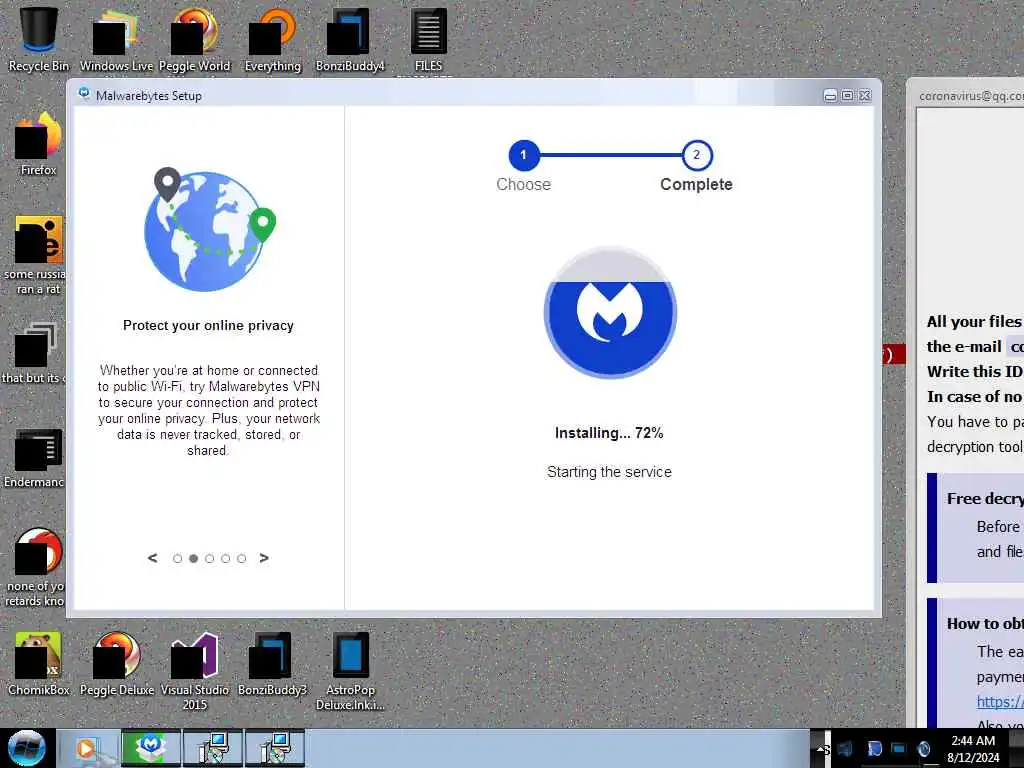Open the FILES desktop icon
1024x768 pixels.
428,39
